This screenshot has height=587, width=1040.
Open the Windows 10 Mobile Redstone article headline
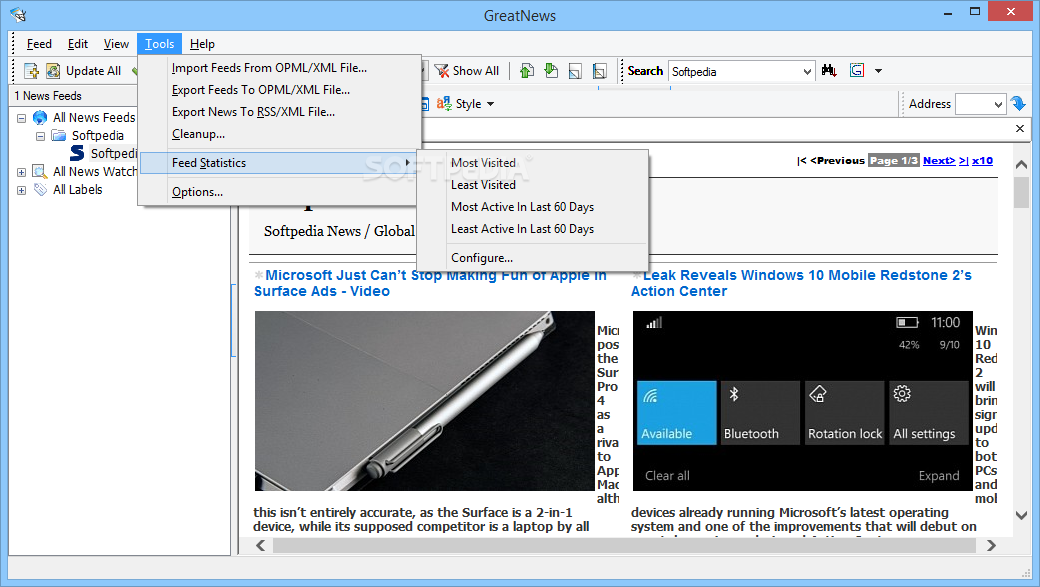[801, 283]
